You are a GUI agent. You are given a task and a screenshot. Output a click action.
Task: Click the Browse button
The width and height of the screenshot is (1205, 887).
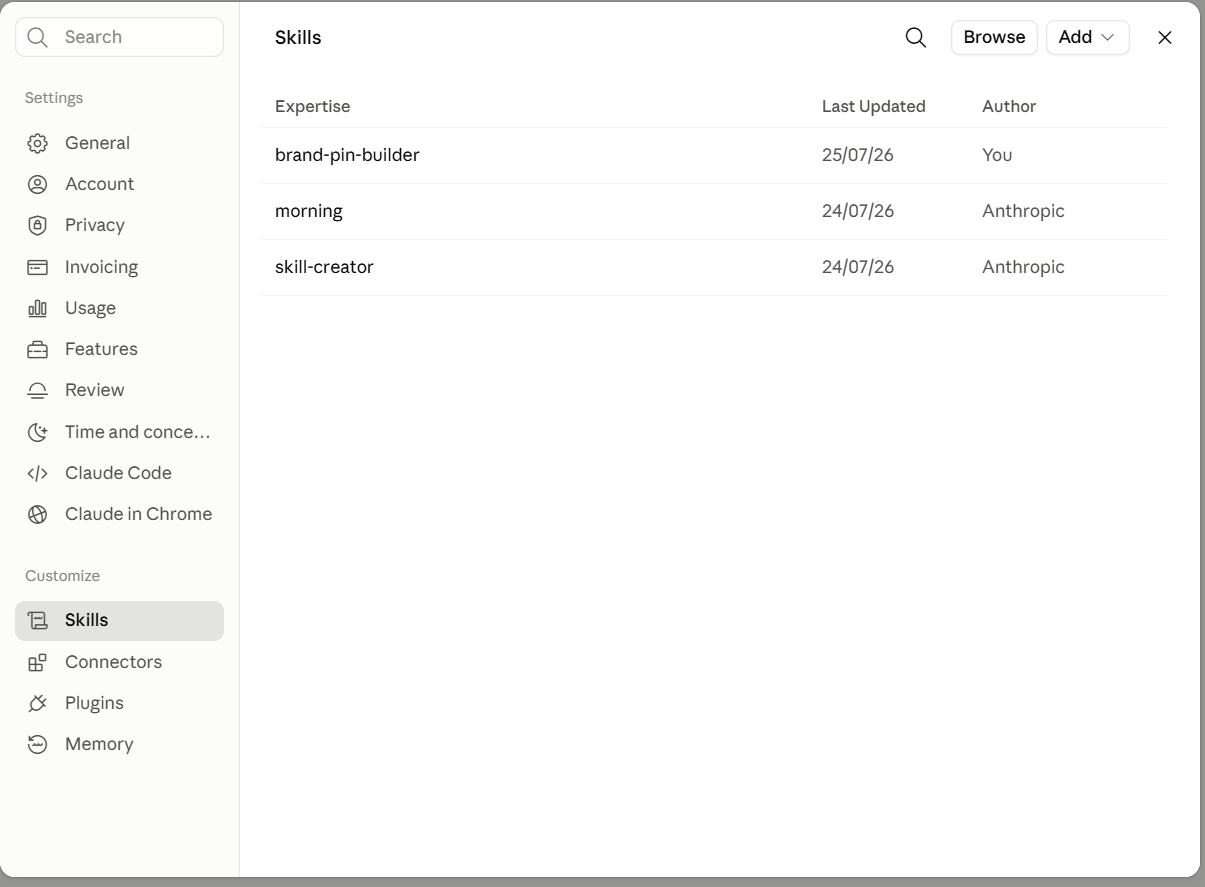(x=994, y=37)
